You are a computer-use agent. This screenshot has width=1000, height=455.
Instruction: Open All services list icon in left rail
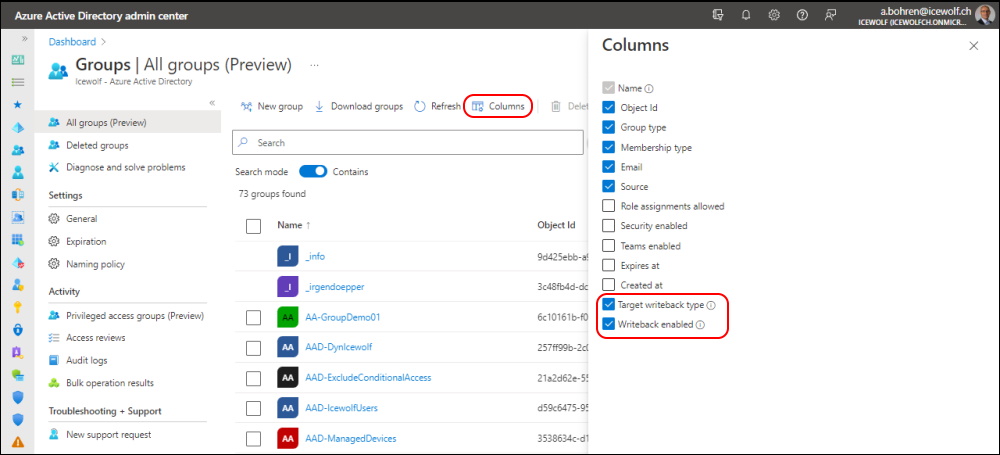coord(18,82)
